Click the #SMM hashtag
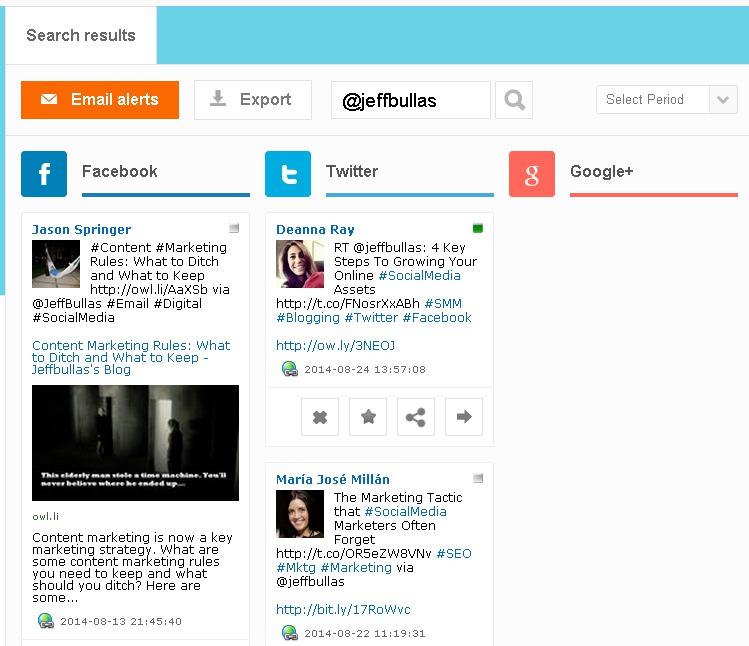The image size is (749, 646). pyautogui.click(x=443, y=304)
